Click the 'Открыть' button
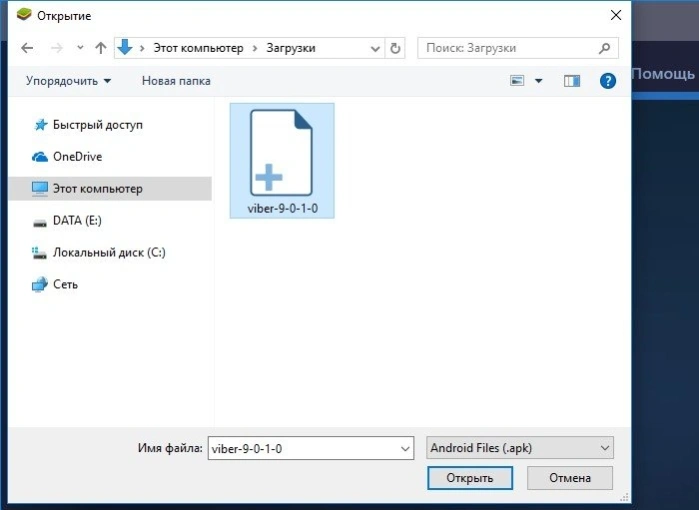Viewport: 699px width, 510px height. pyautogui.click(x=470, y=478)
